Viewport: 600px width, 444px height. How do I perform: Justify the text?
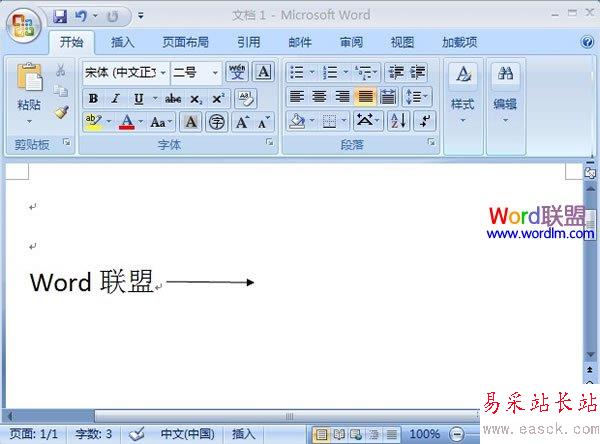coord(365,96)
